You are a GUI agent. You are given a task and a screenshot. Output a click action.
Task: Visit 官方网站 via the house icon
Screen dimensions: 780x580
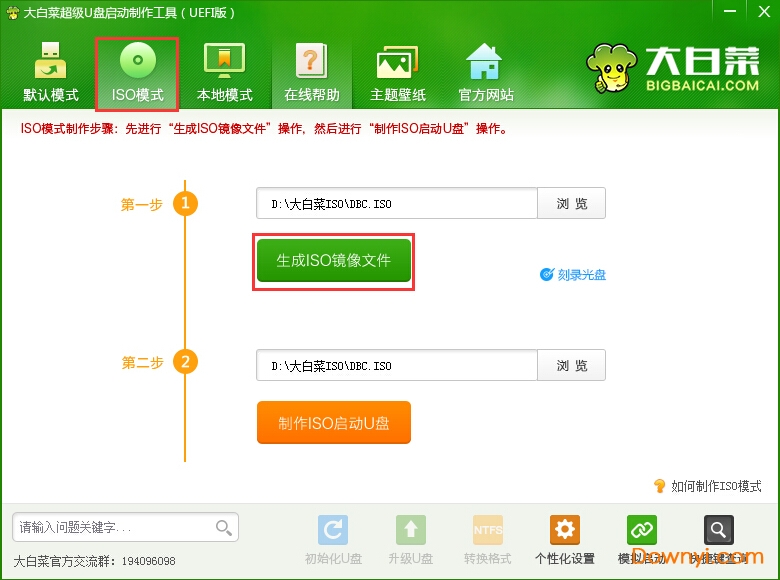tap(485, 73)
